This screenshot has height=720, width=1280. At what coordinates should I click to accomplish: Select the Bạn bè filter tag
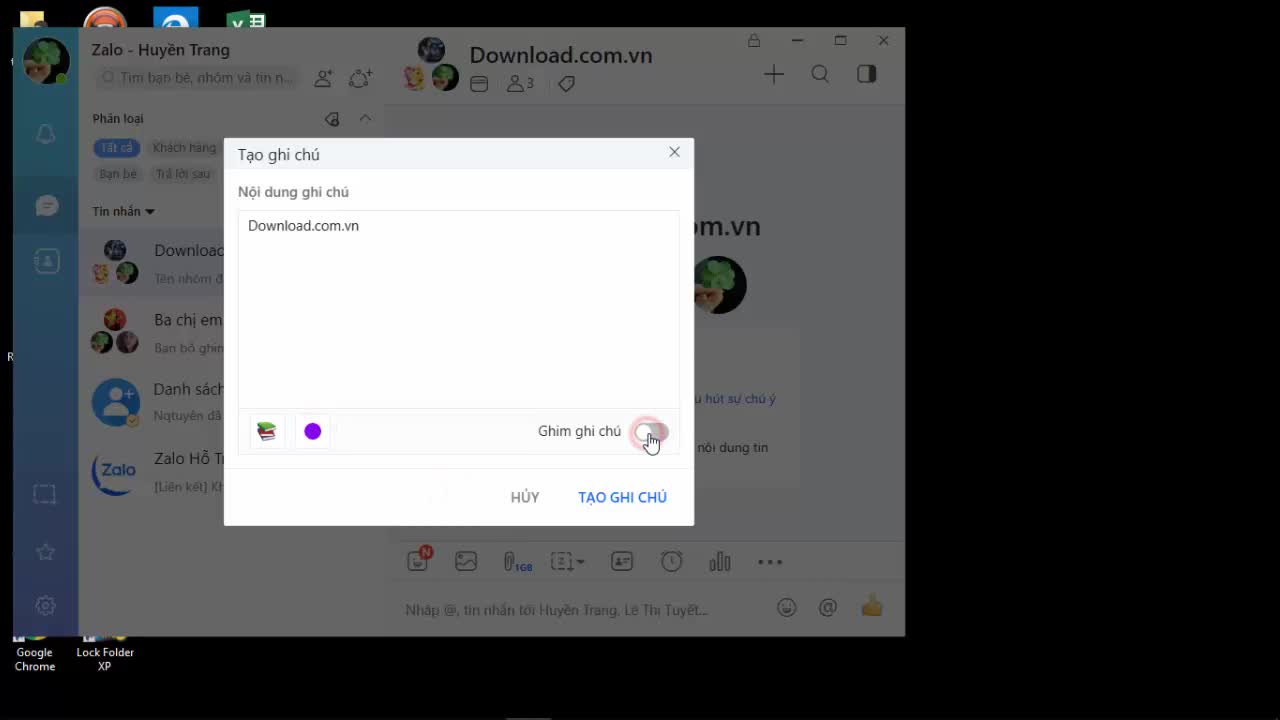118,174
